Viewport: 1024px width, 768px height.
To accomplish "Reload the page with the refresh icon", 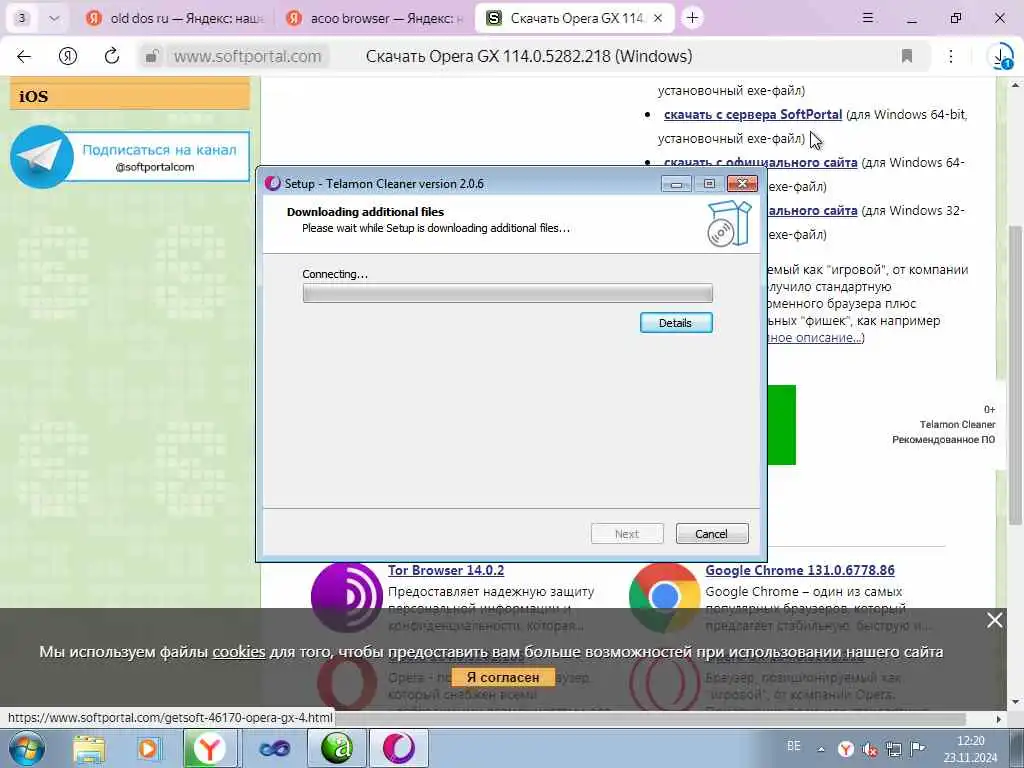I will click(x=112, y=56).
